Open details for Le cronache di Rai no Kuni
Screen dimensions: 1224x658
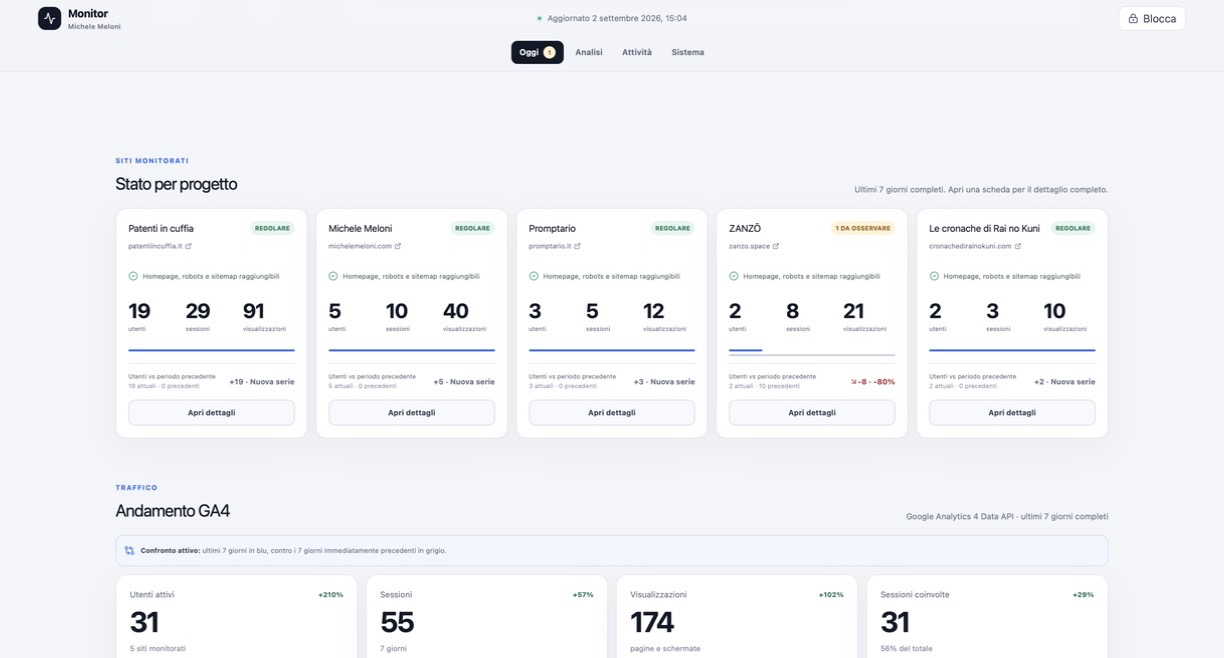tap(1012, 413)
